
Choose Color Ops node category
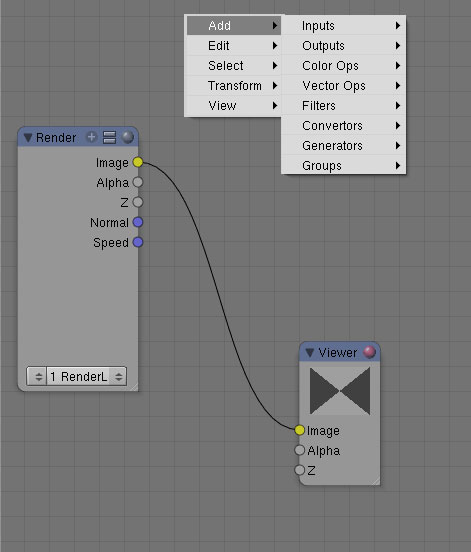344,66
